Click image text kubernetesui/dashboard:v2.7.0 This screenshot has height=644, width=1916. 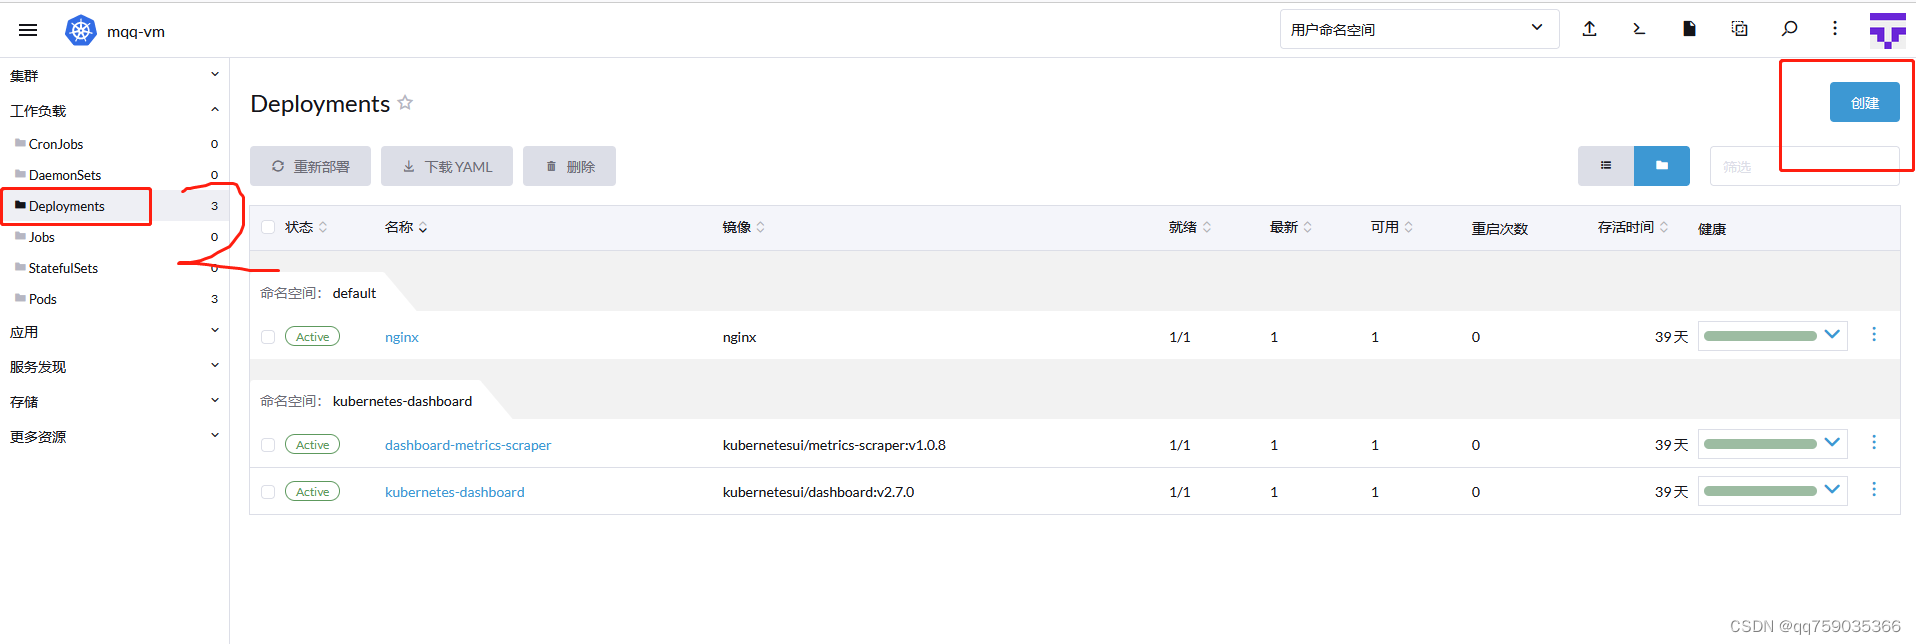[818, 492]
